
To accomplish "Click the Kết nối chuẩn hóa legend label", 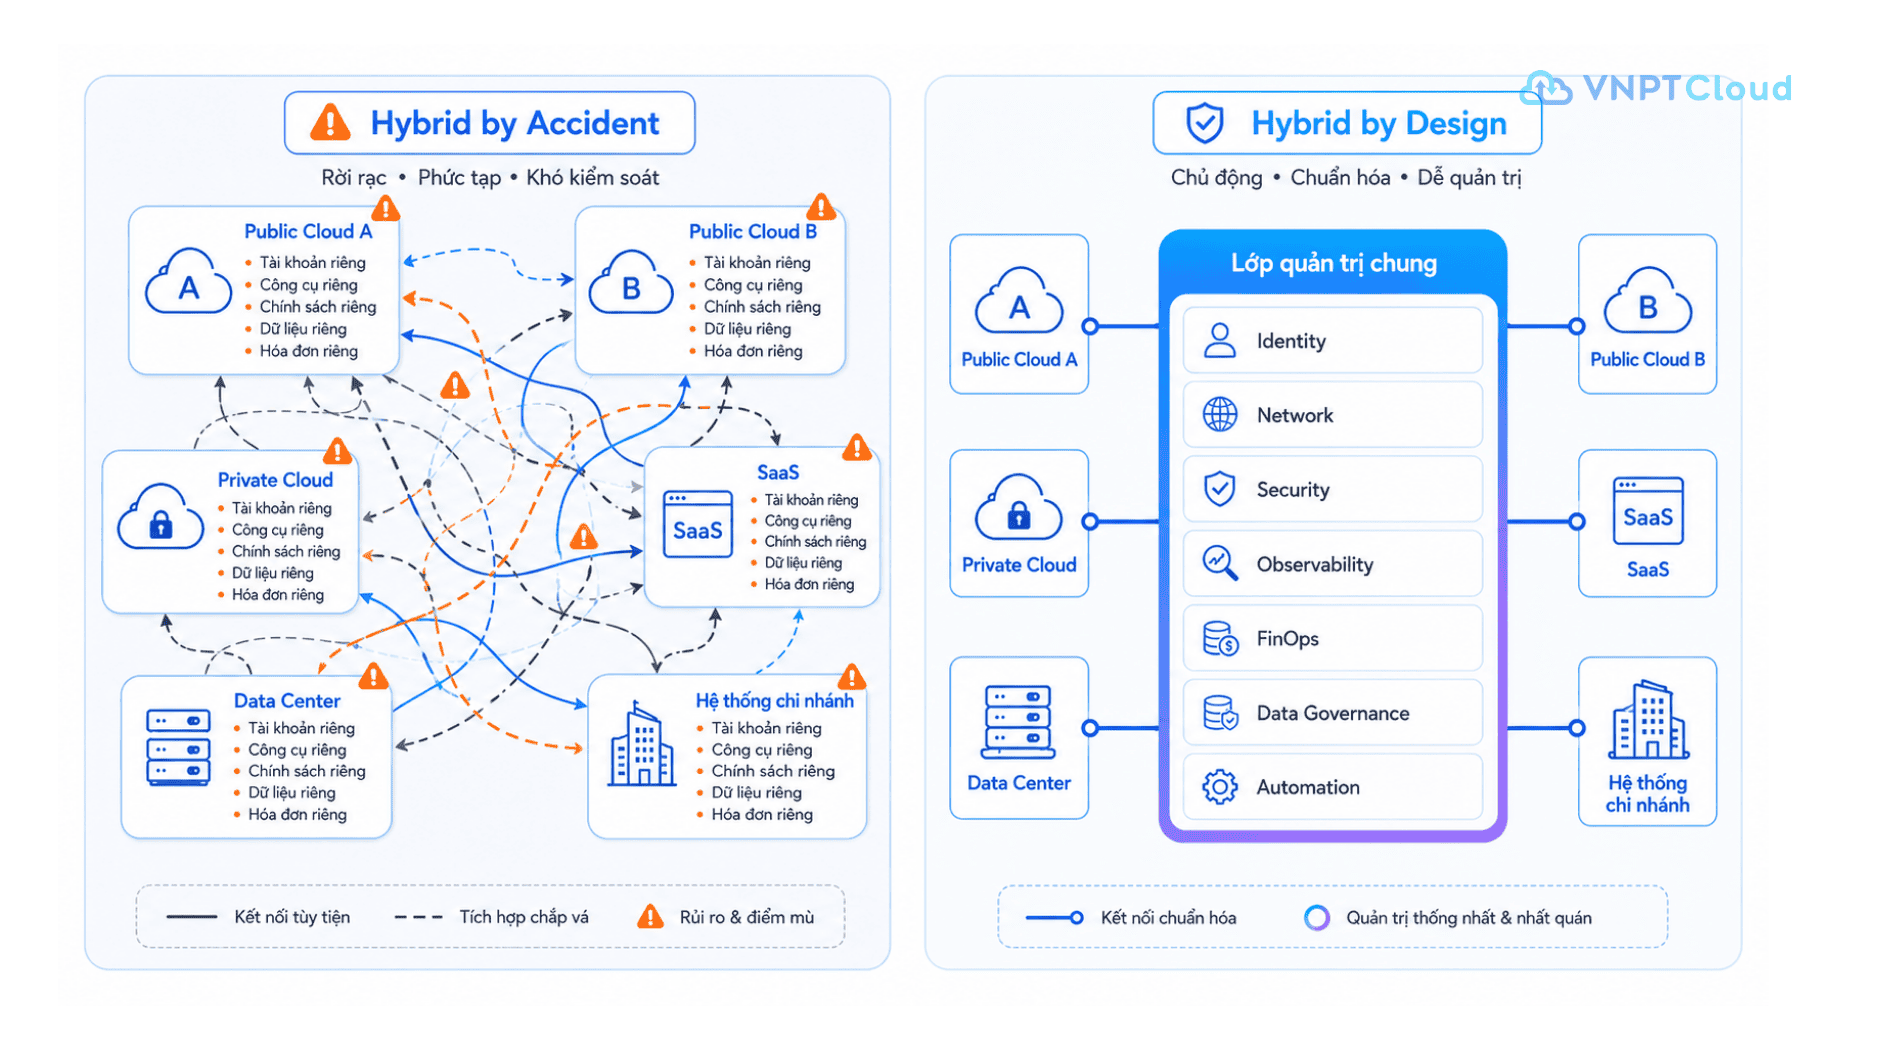I will (x=1168, y=917).
